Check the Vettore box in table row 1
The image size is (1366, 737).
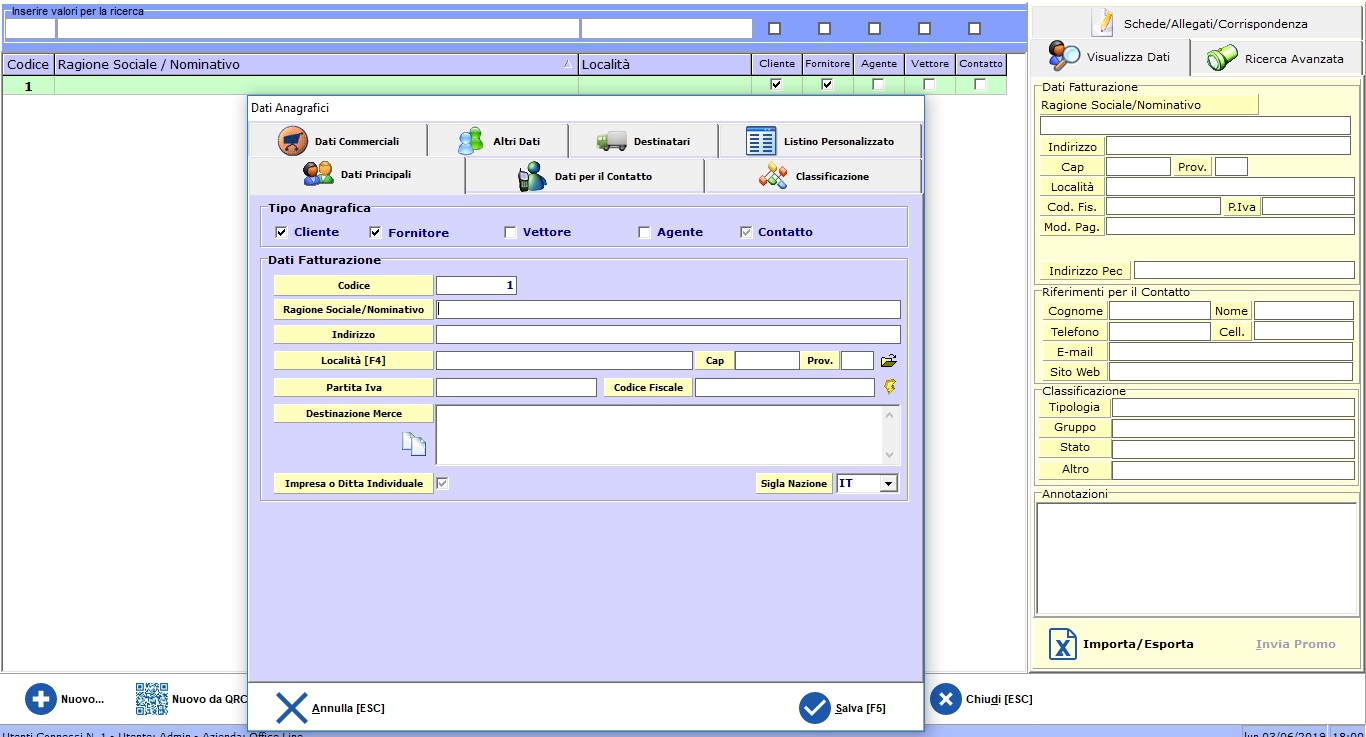[929, 85]
